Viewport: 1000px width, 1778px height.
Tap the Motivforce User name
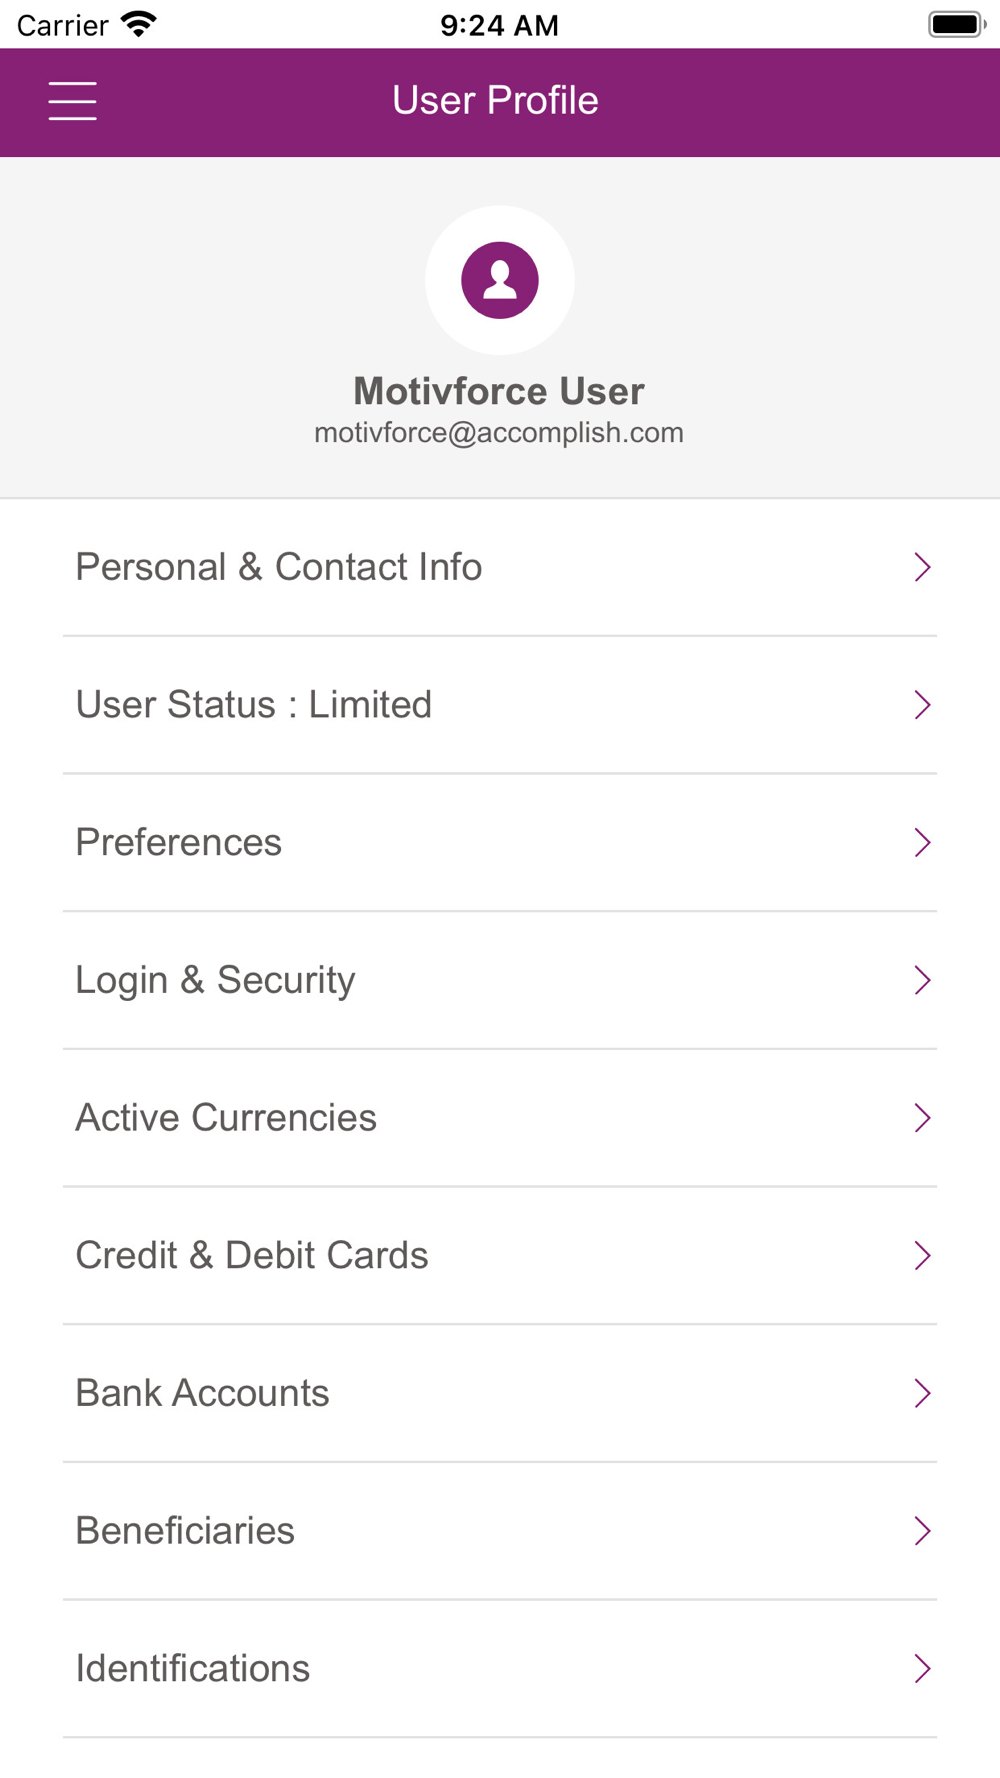point(499,391)
